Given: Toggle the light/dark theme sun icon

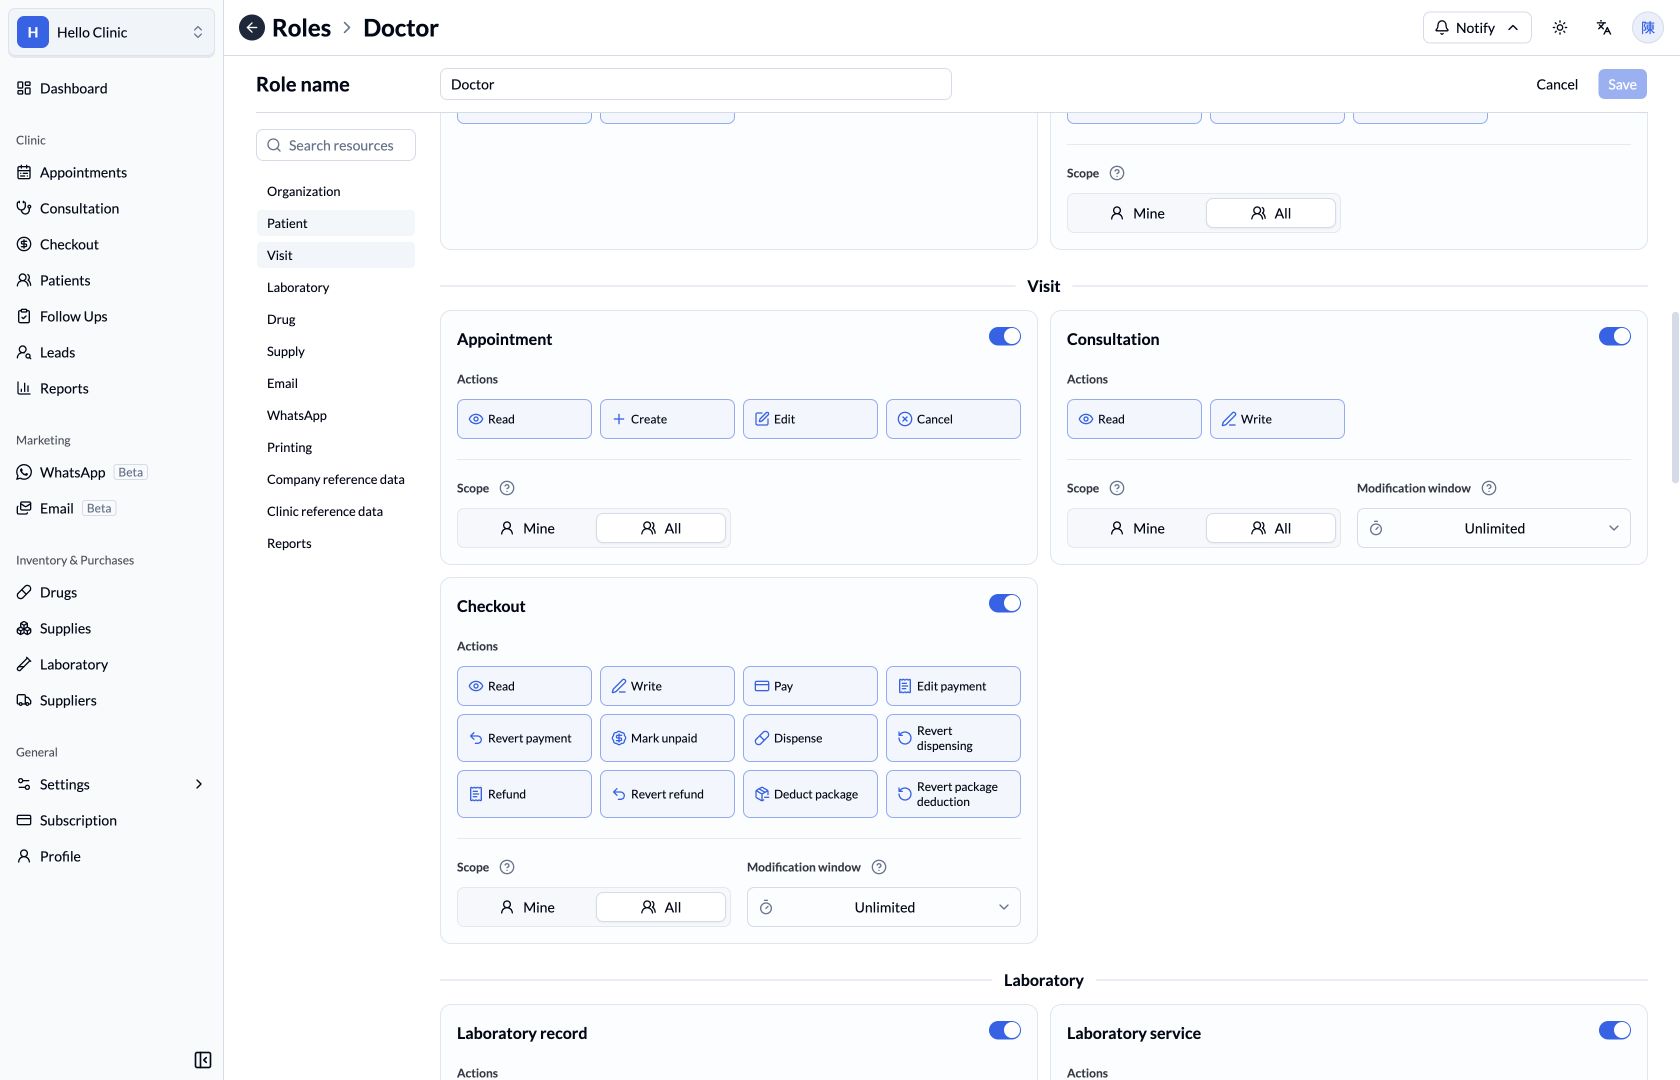Looking at the screenshot, I should point(1560,28).
